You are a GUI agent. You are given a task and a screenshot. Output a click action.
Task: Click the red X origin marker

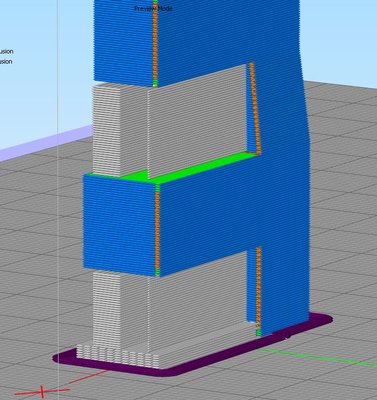pyautogui.click(x=42, y=391)
